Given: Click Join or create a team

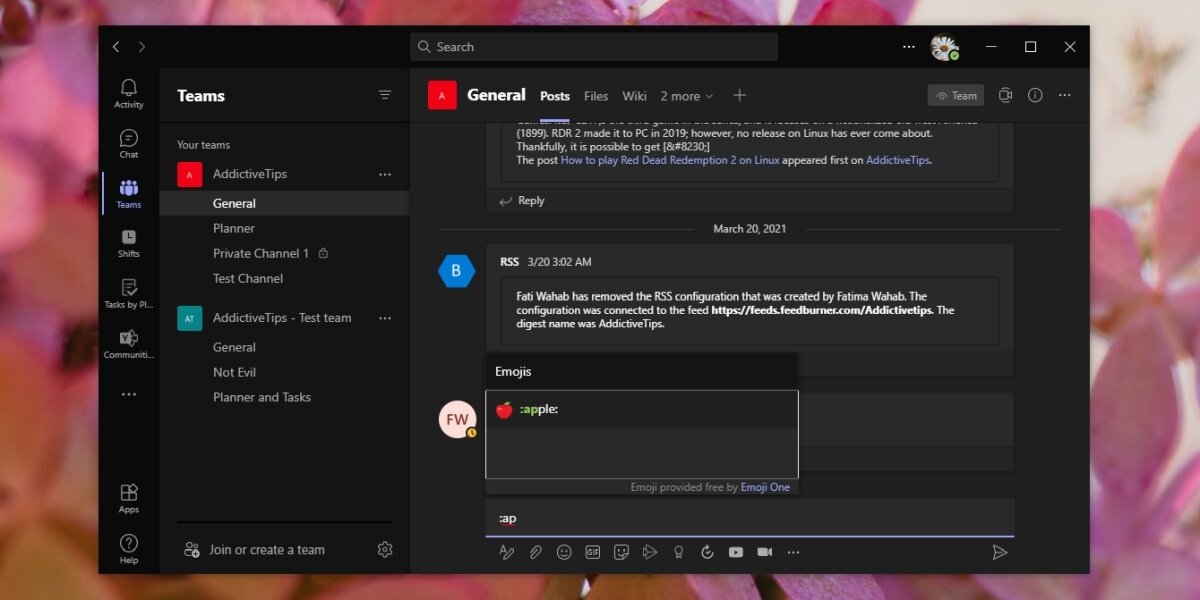Looking at the screenshot, I should (x=266, y=550).
